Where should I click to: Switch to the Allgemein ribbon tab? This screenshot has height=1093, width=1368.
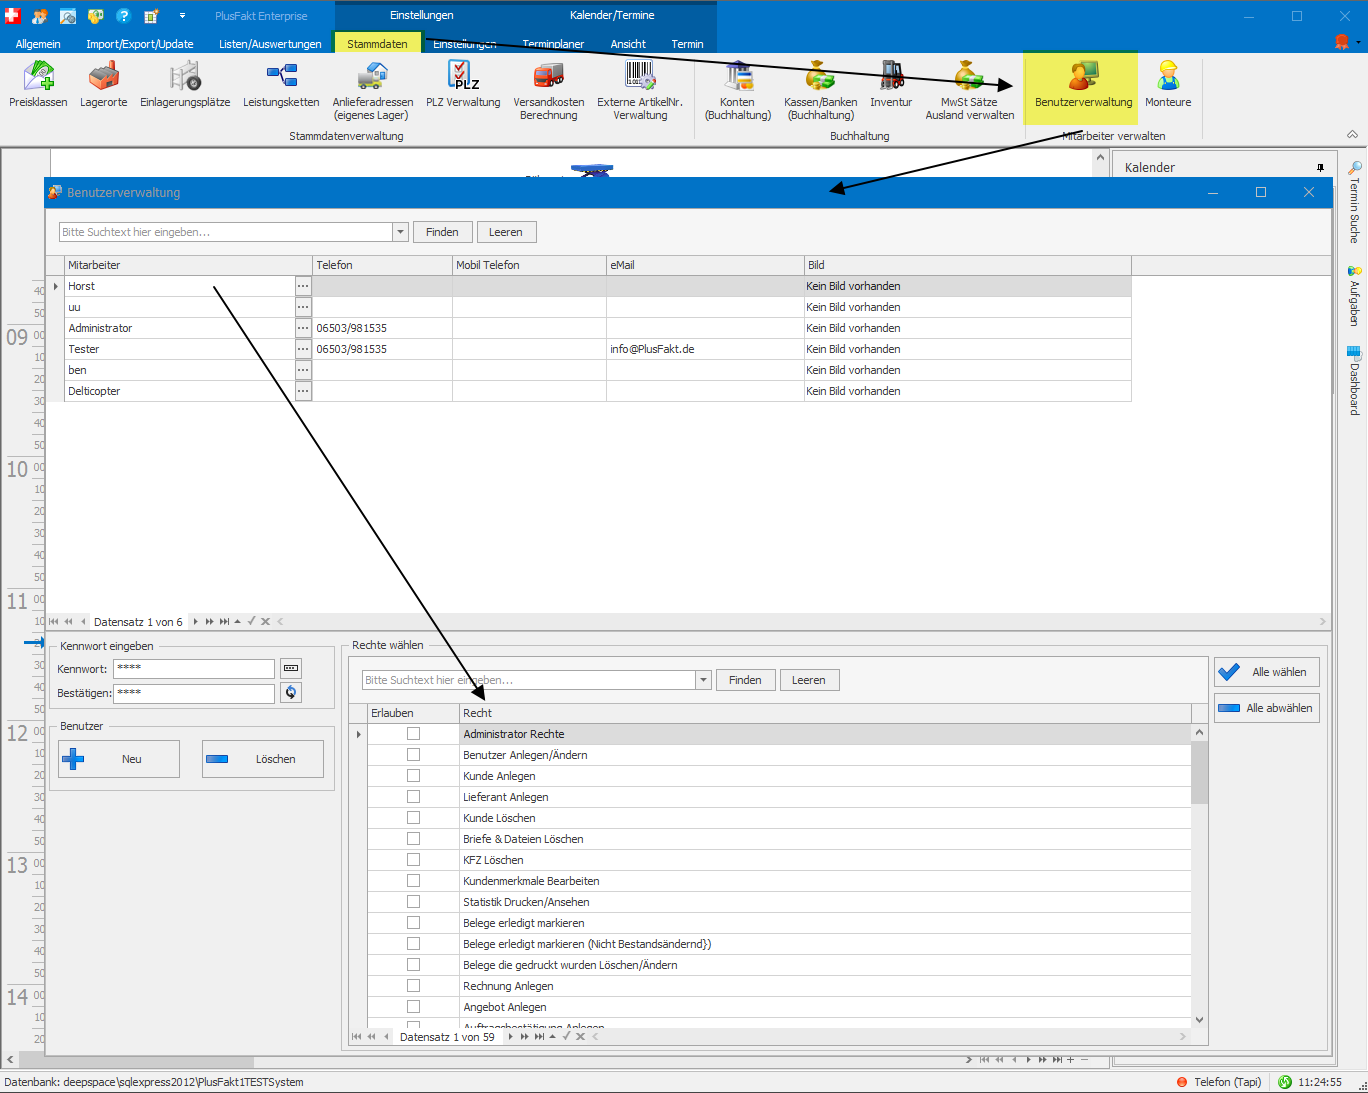click(38, 44)
